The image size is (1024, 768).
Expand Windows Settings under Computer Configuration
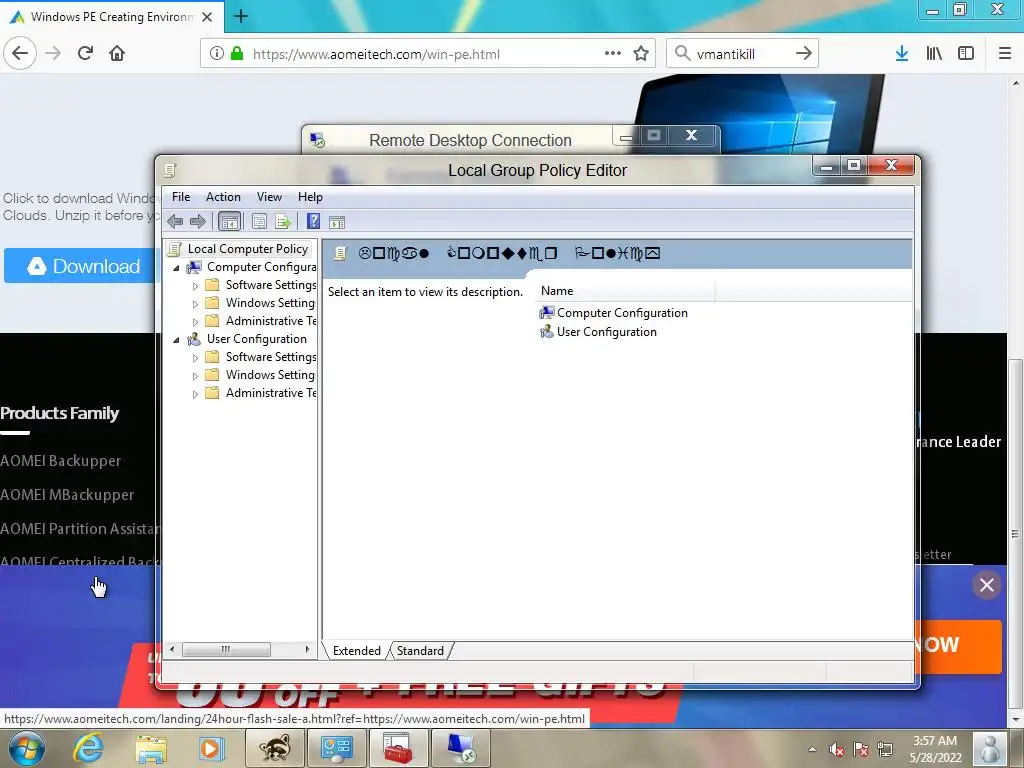(x=195, y=304)
